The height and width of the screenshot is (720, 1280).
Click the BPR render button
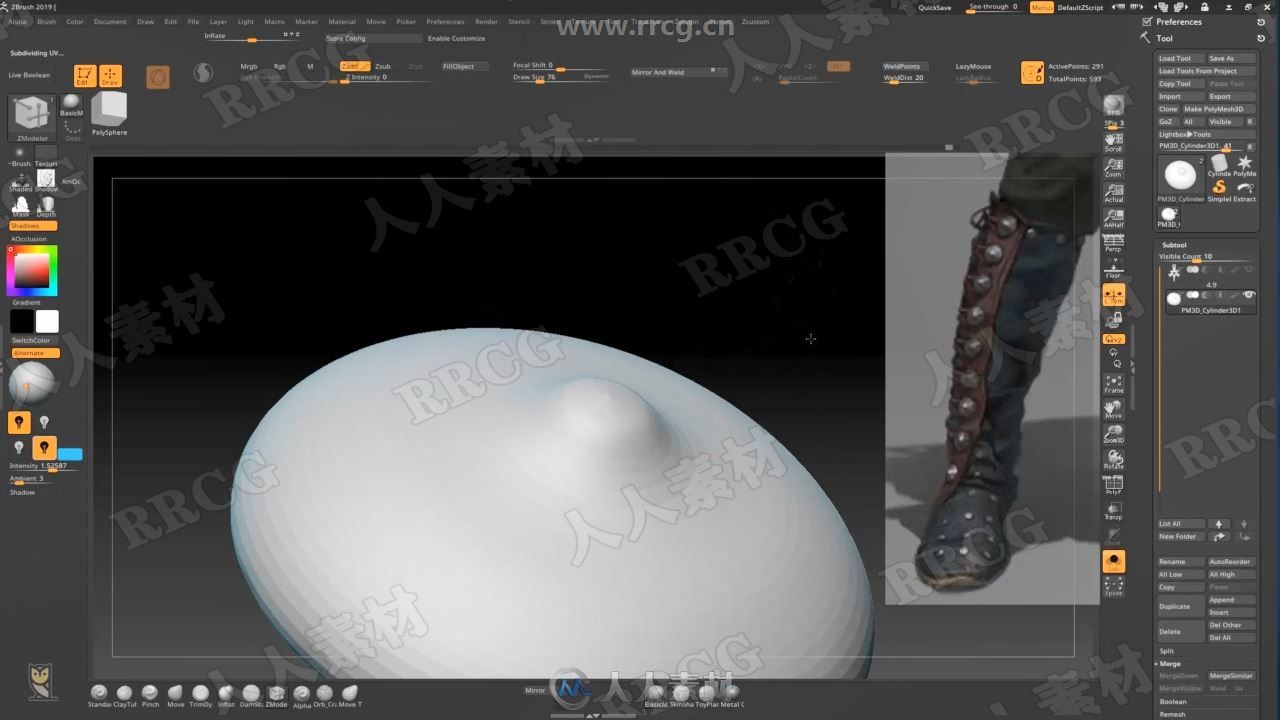coord(1113,105)
